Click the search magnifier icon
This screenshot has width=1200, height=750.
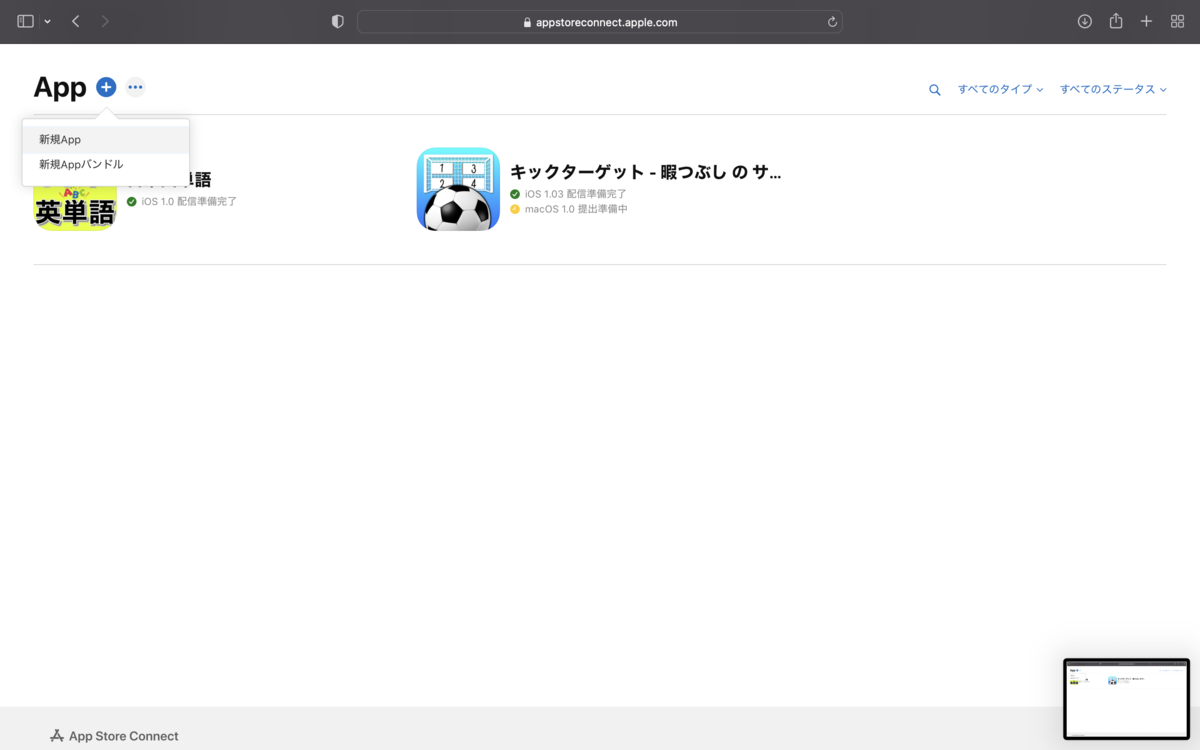pyautogui.click(x=935, y=89)
